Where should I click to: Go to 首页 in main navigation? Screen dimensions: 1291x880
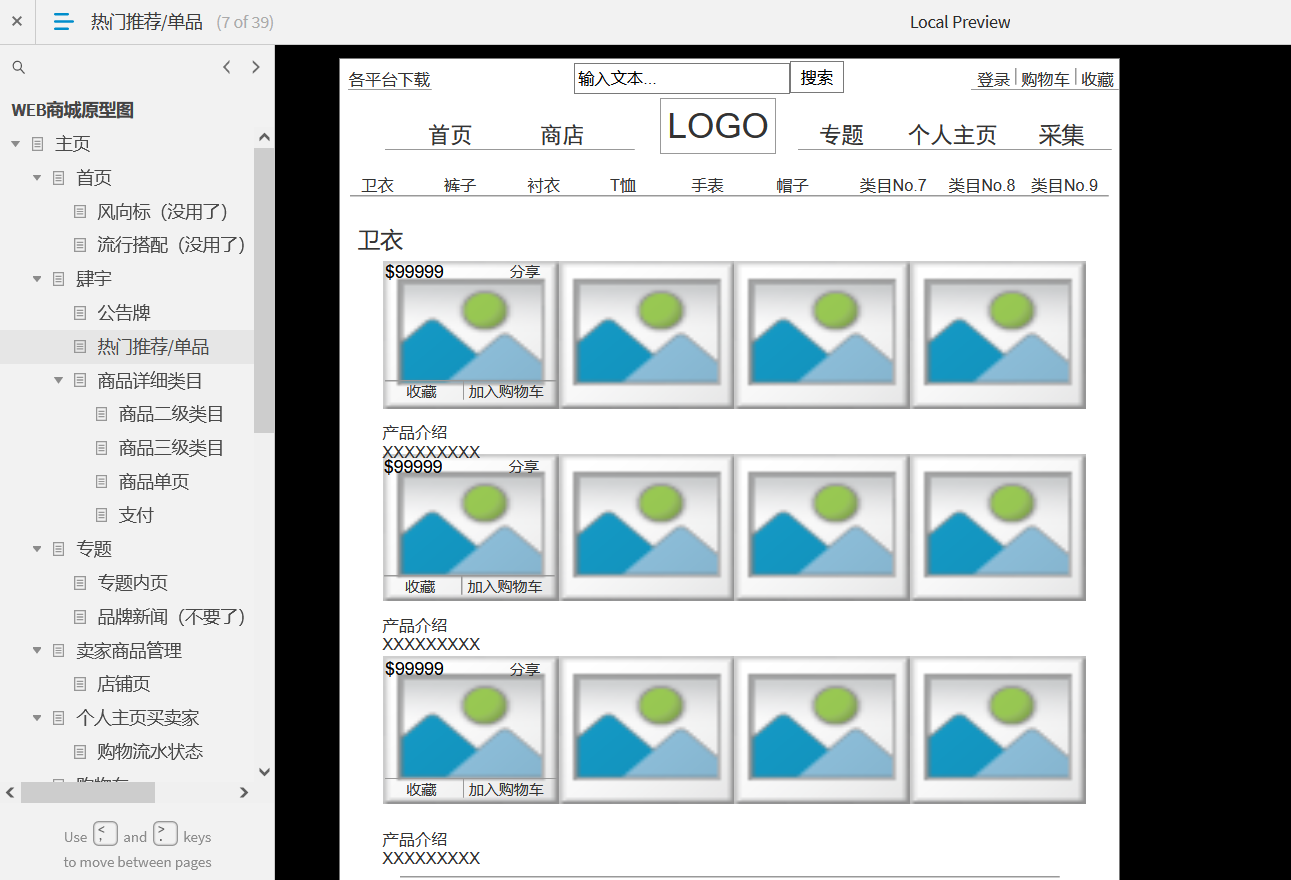tap(450, 135)
